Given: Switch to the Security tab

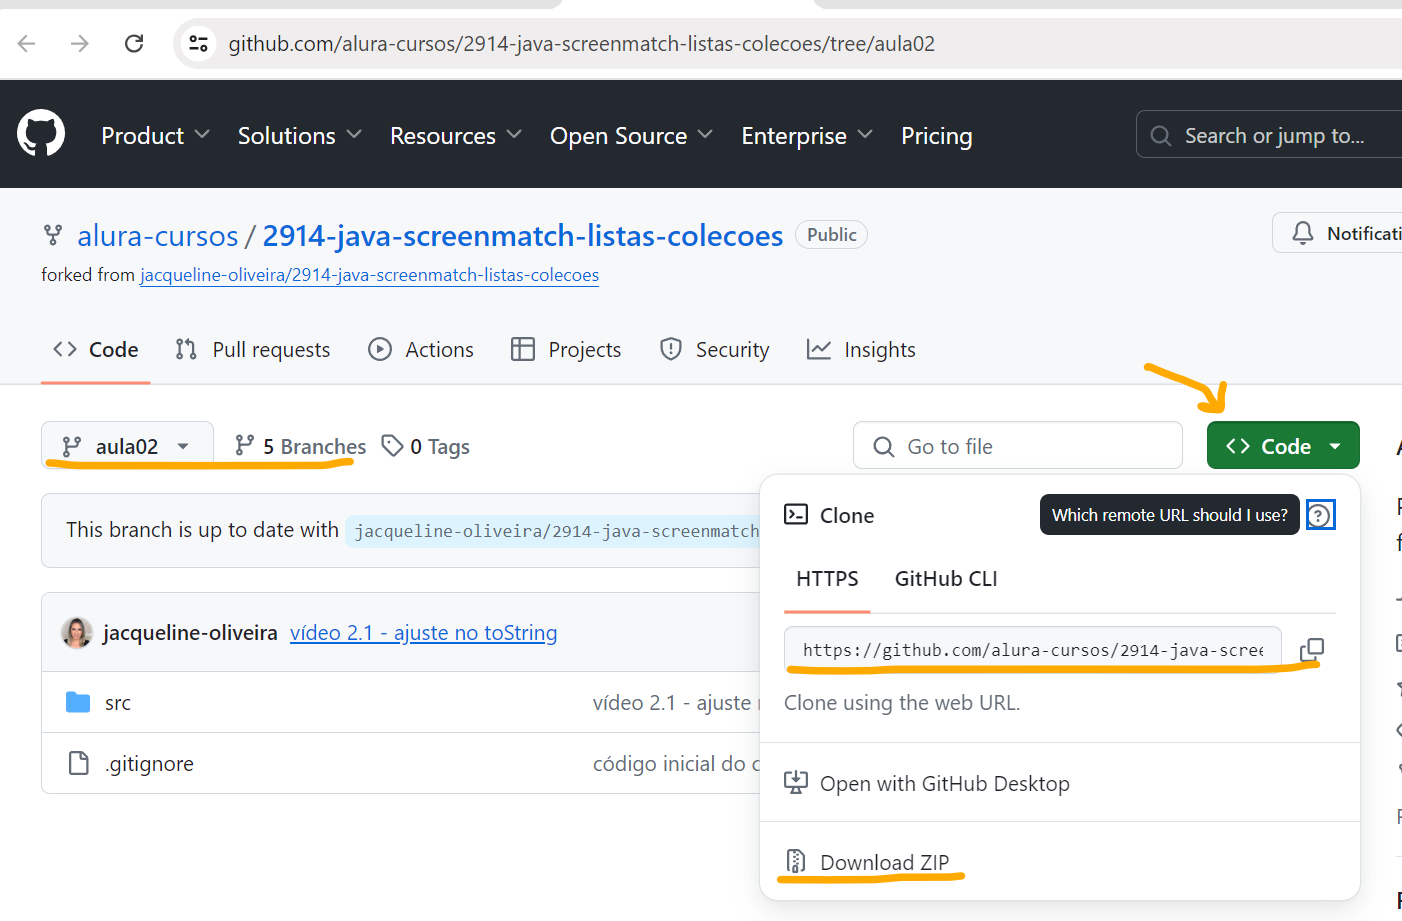Looking at the screenshot, I should point(714,350).
